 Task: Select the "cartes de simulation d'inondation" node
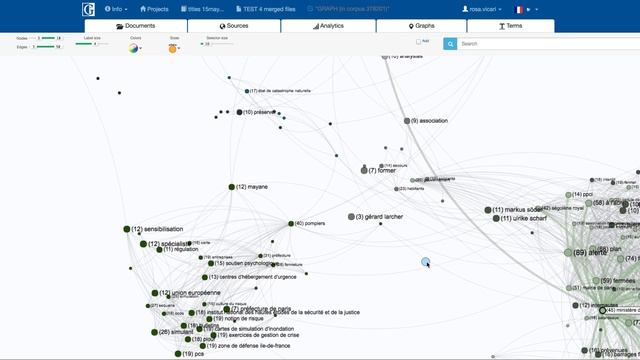[200, 329]
